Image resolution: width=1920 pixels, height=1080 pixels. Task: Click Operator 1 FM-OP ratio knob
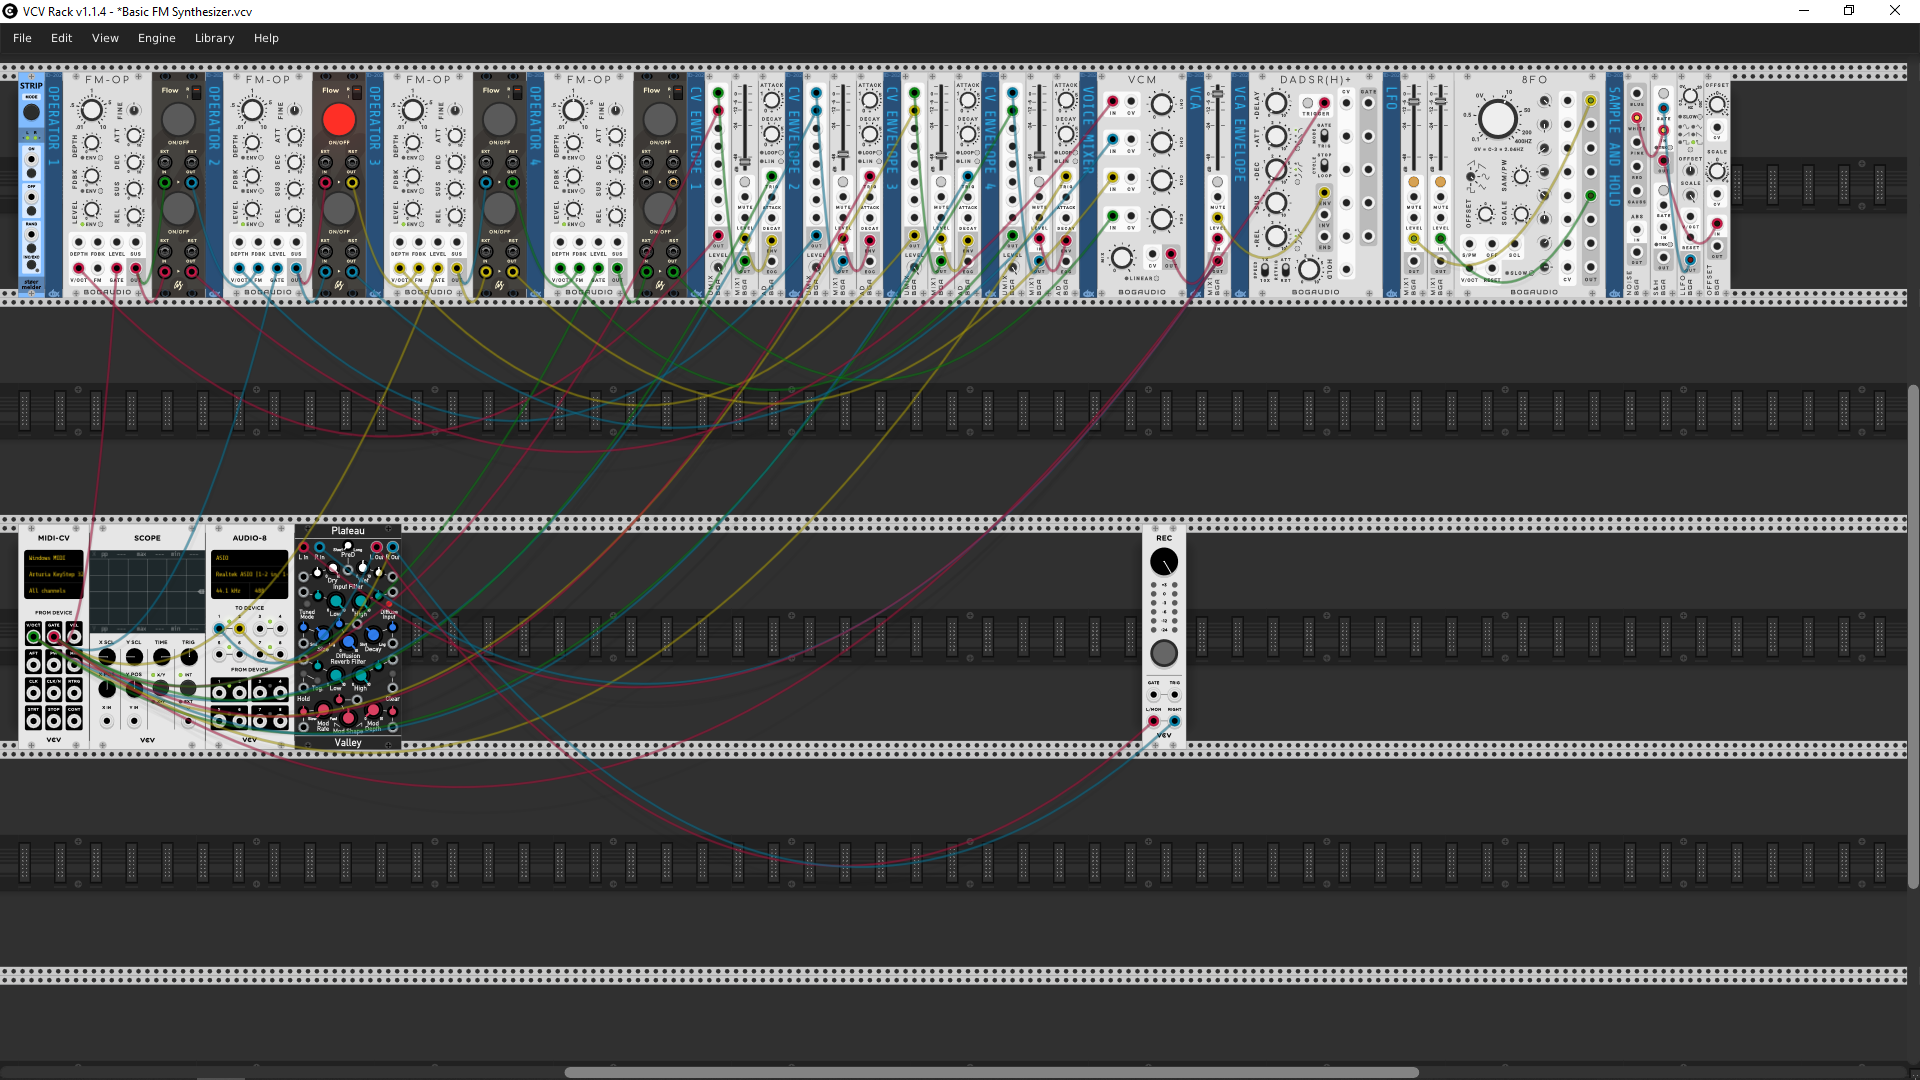point(92,110)
